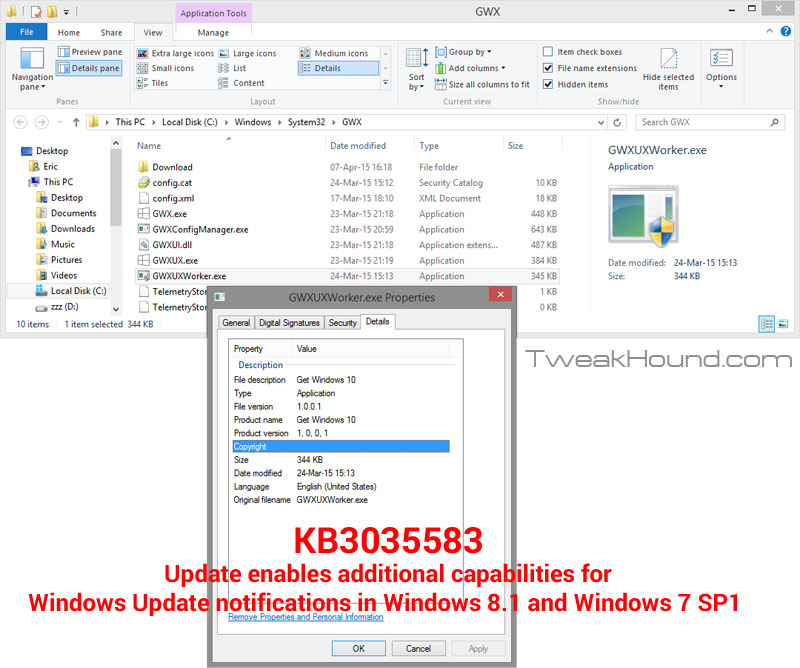
Task: Open the Navigation pane menu
Action: pos(32,68)
